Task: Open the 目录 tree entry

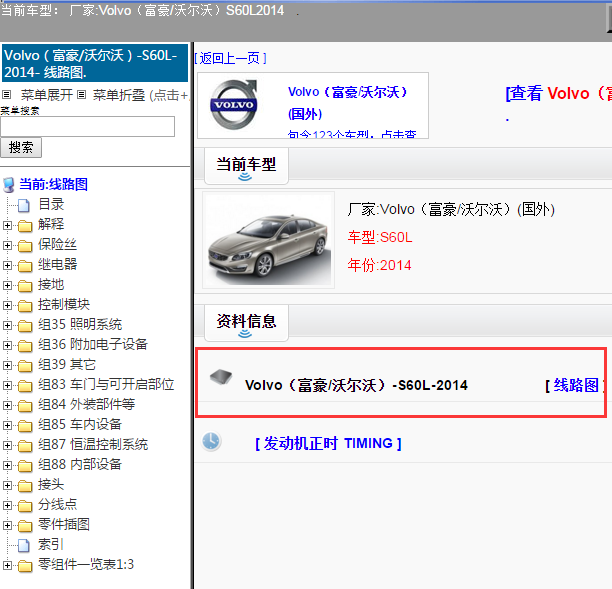Action: pyautogui.click(x=51, y=204)
